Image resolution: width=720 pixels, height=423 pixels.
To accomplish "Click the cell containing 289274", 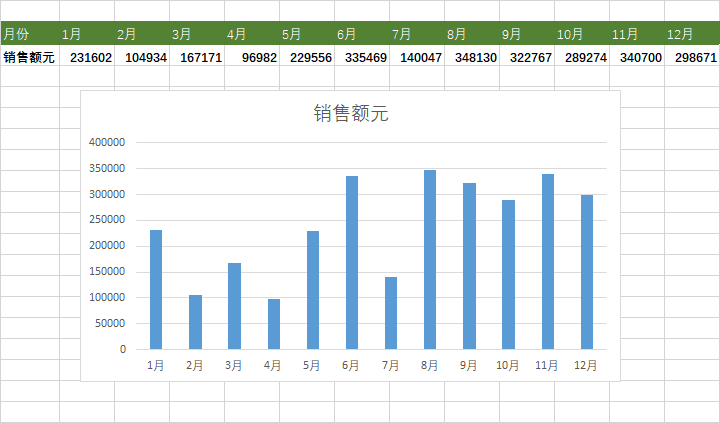I will 582,57.
